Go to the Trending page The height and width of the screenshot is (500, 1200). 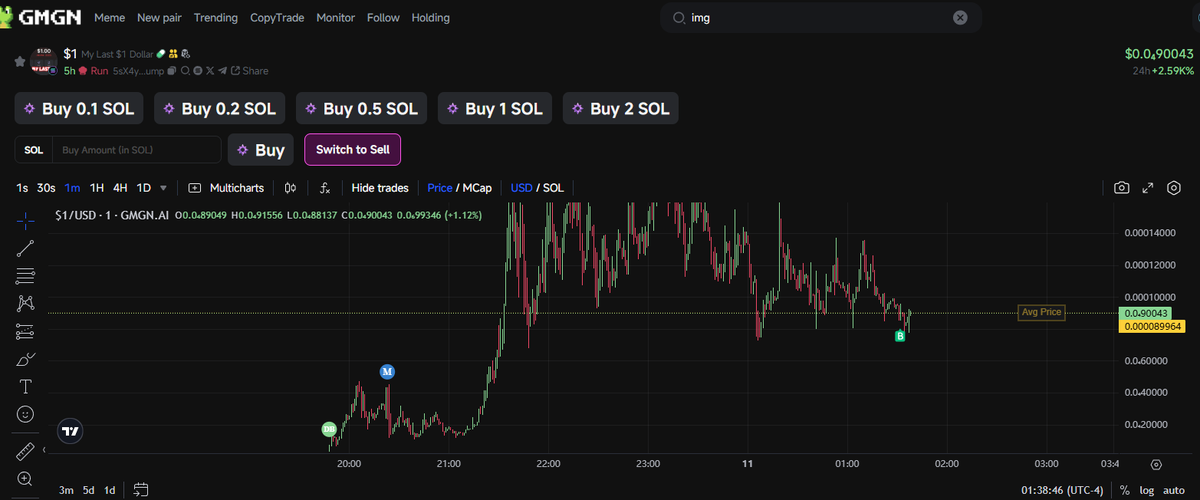216,18
